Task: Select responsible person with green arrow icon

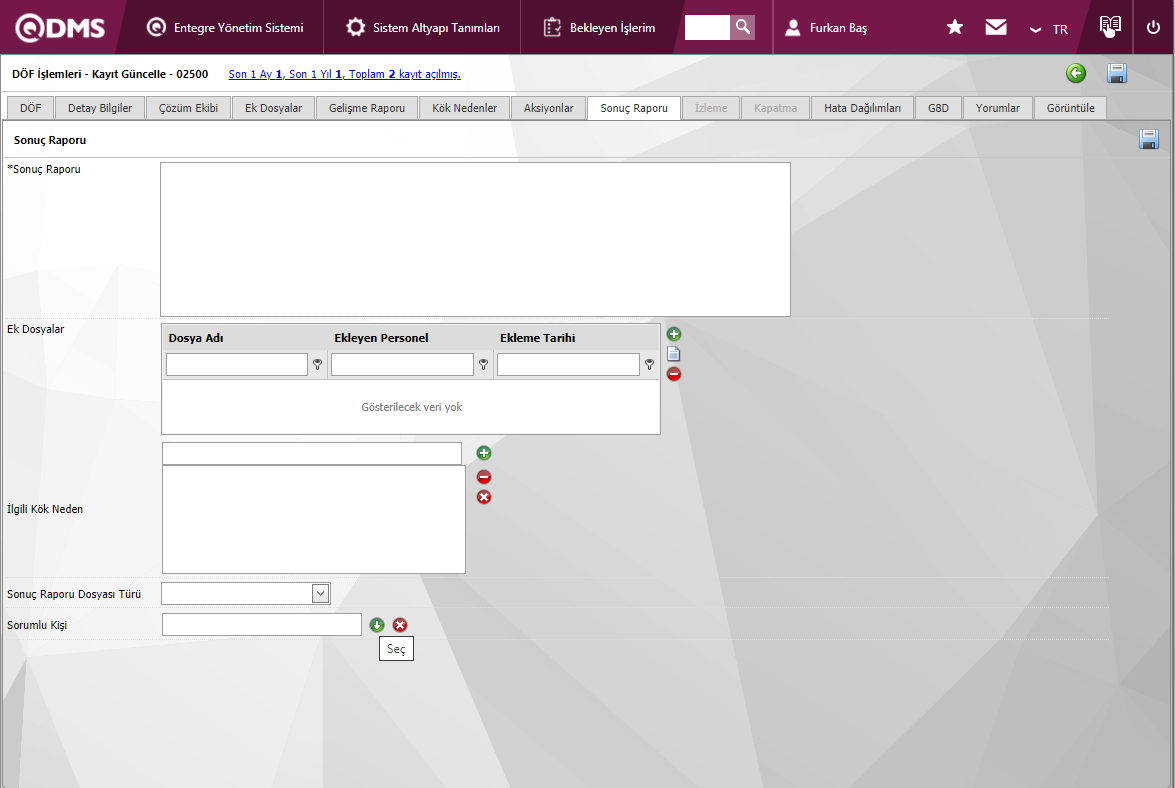Action: pyautogui.click(x=377, y=625)
